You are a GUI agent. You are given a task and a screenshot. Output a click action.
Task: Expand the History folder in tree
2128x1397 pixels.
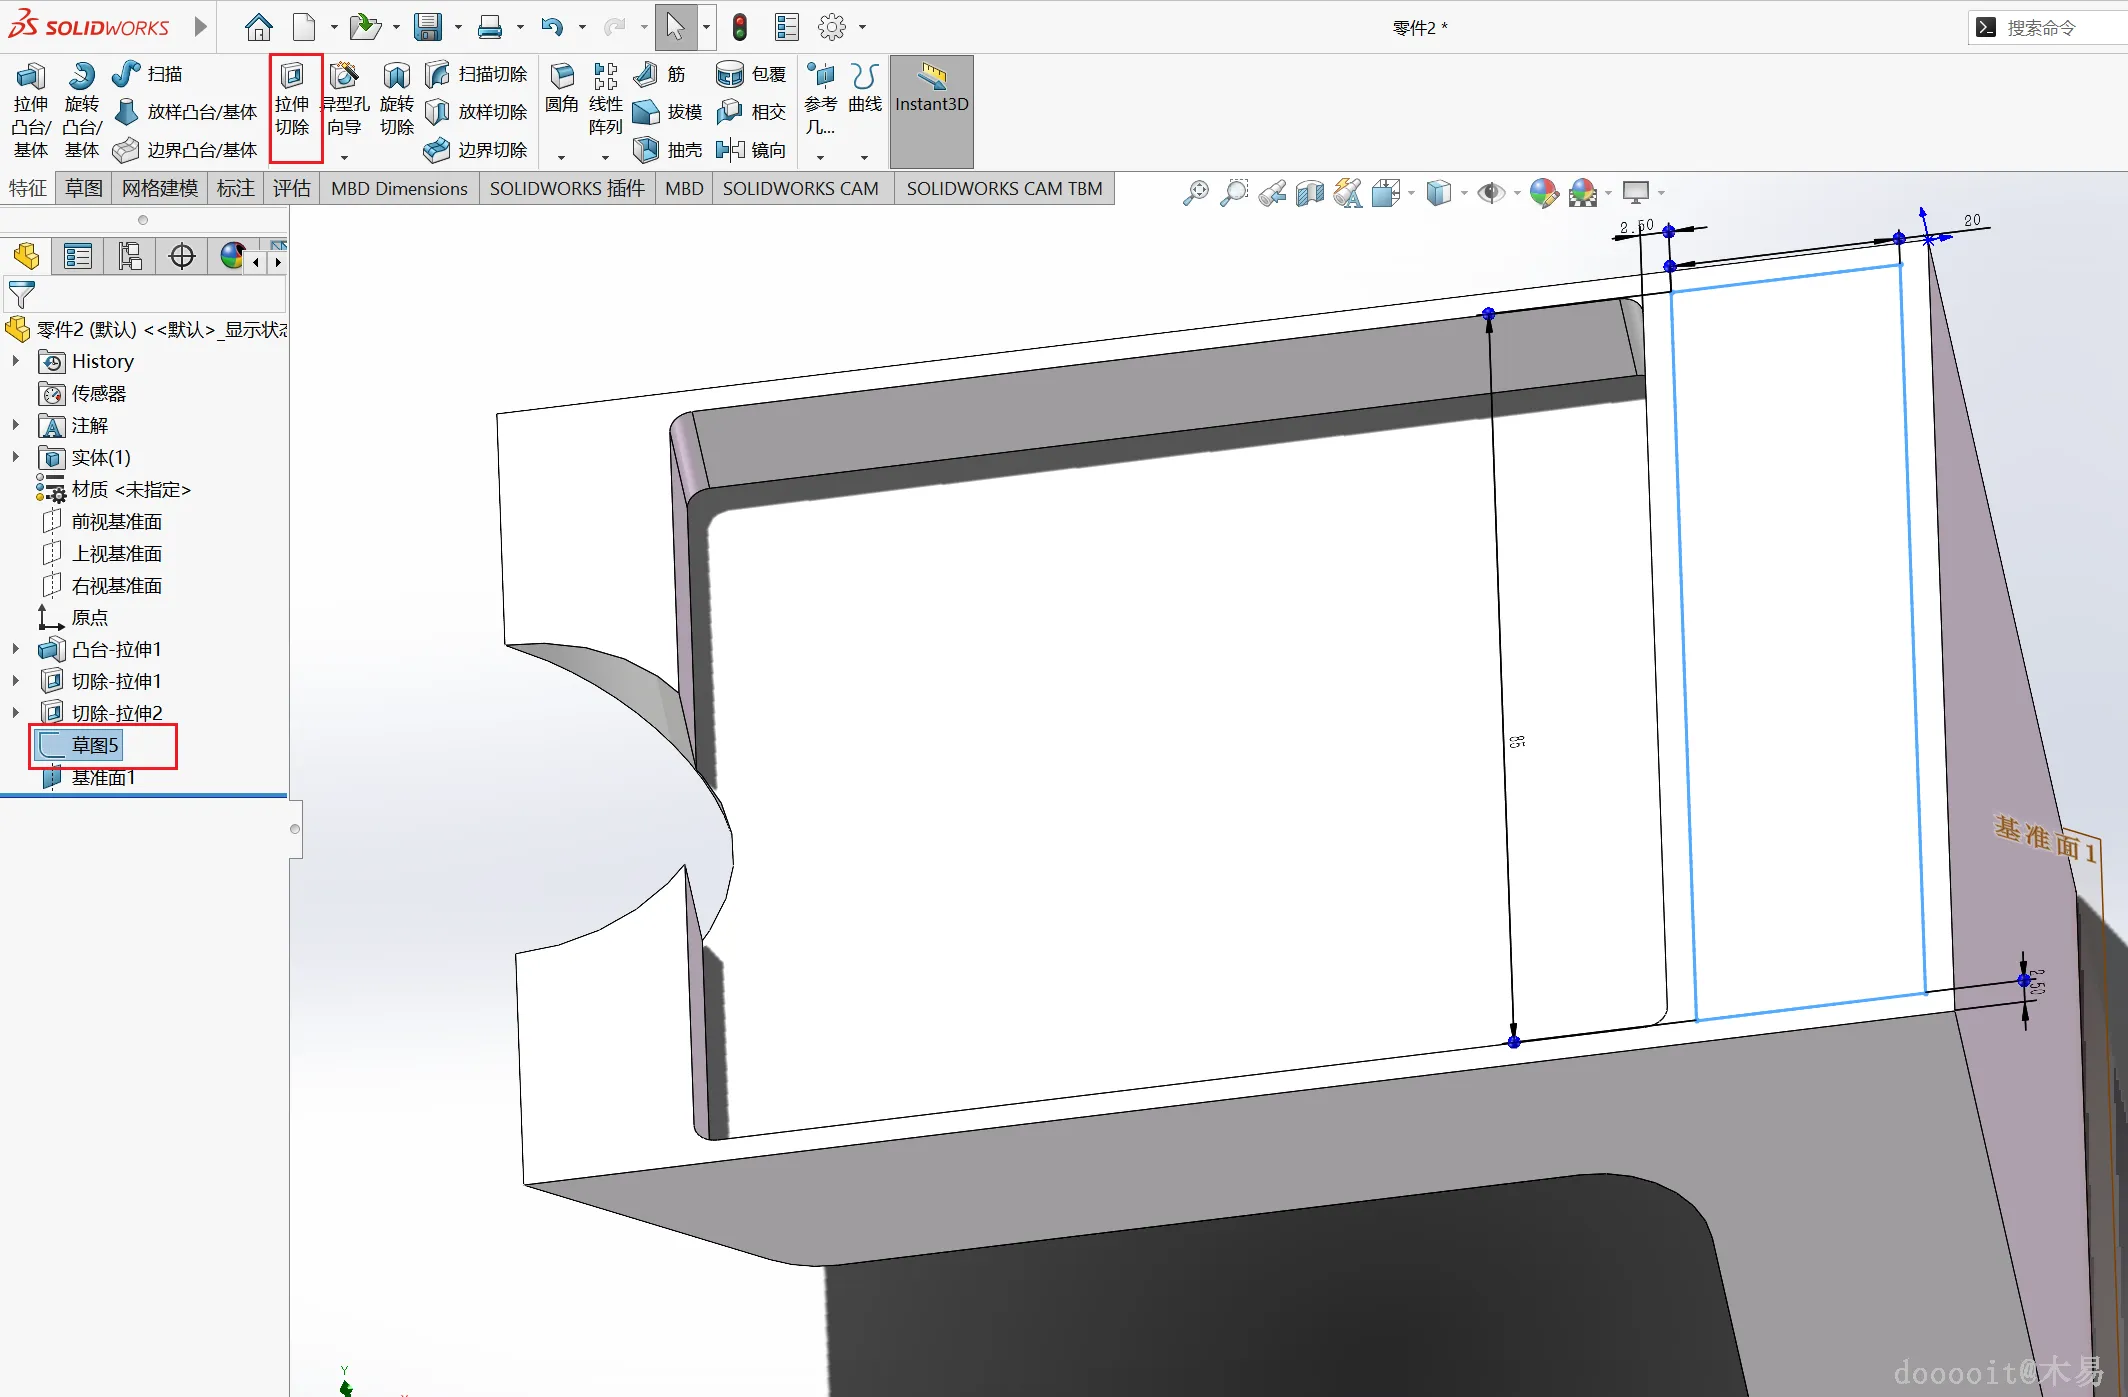[16, 361]
